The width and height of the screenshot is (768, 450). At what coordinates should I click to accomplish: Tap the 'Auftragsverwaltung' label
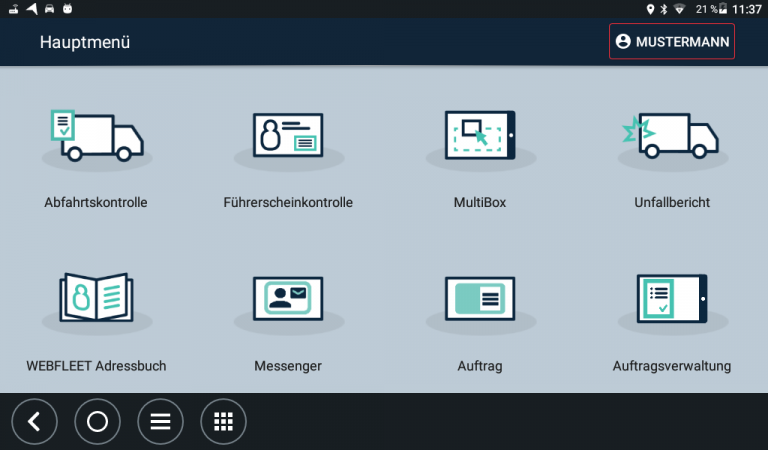point(672,366)
